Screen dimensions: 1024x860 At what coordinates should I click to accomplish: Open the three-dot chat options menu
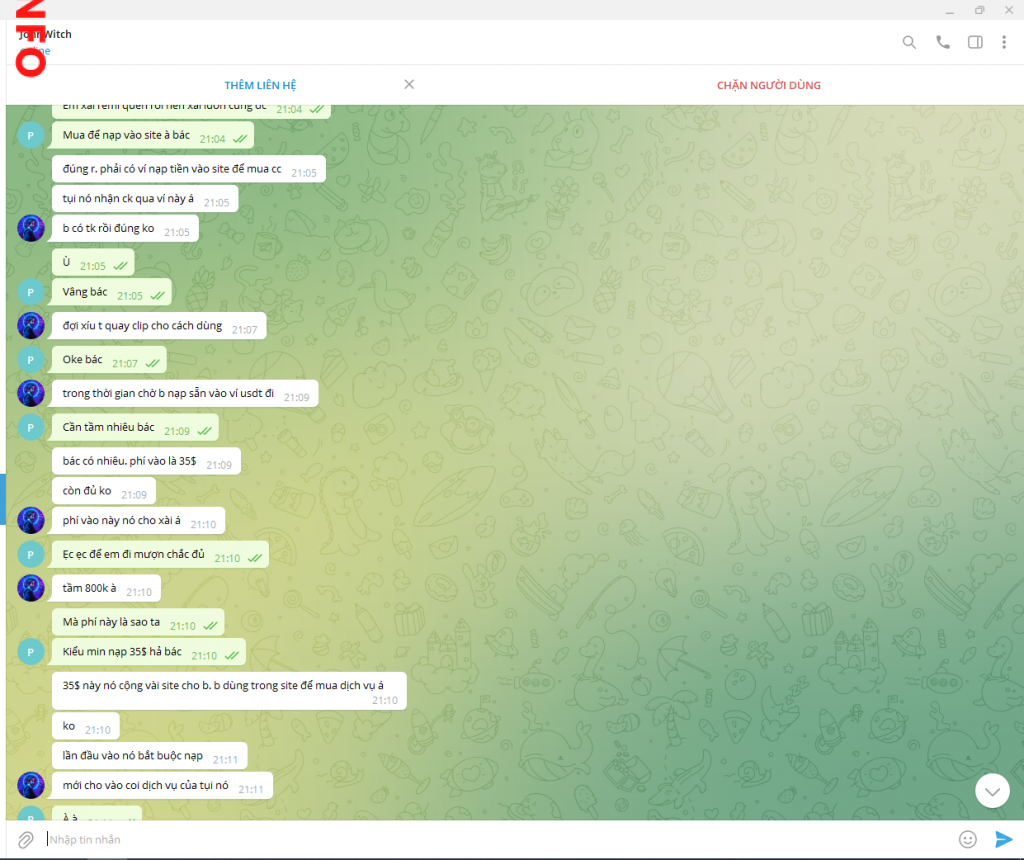1004,42
